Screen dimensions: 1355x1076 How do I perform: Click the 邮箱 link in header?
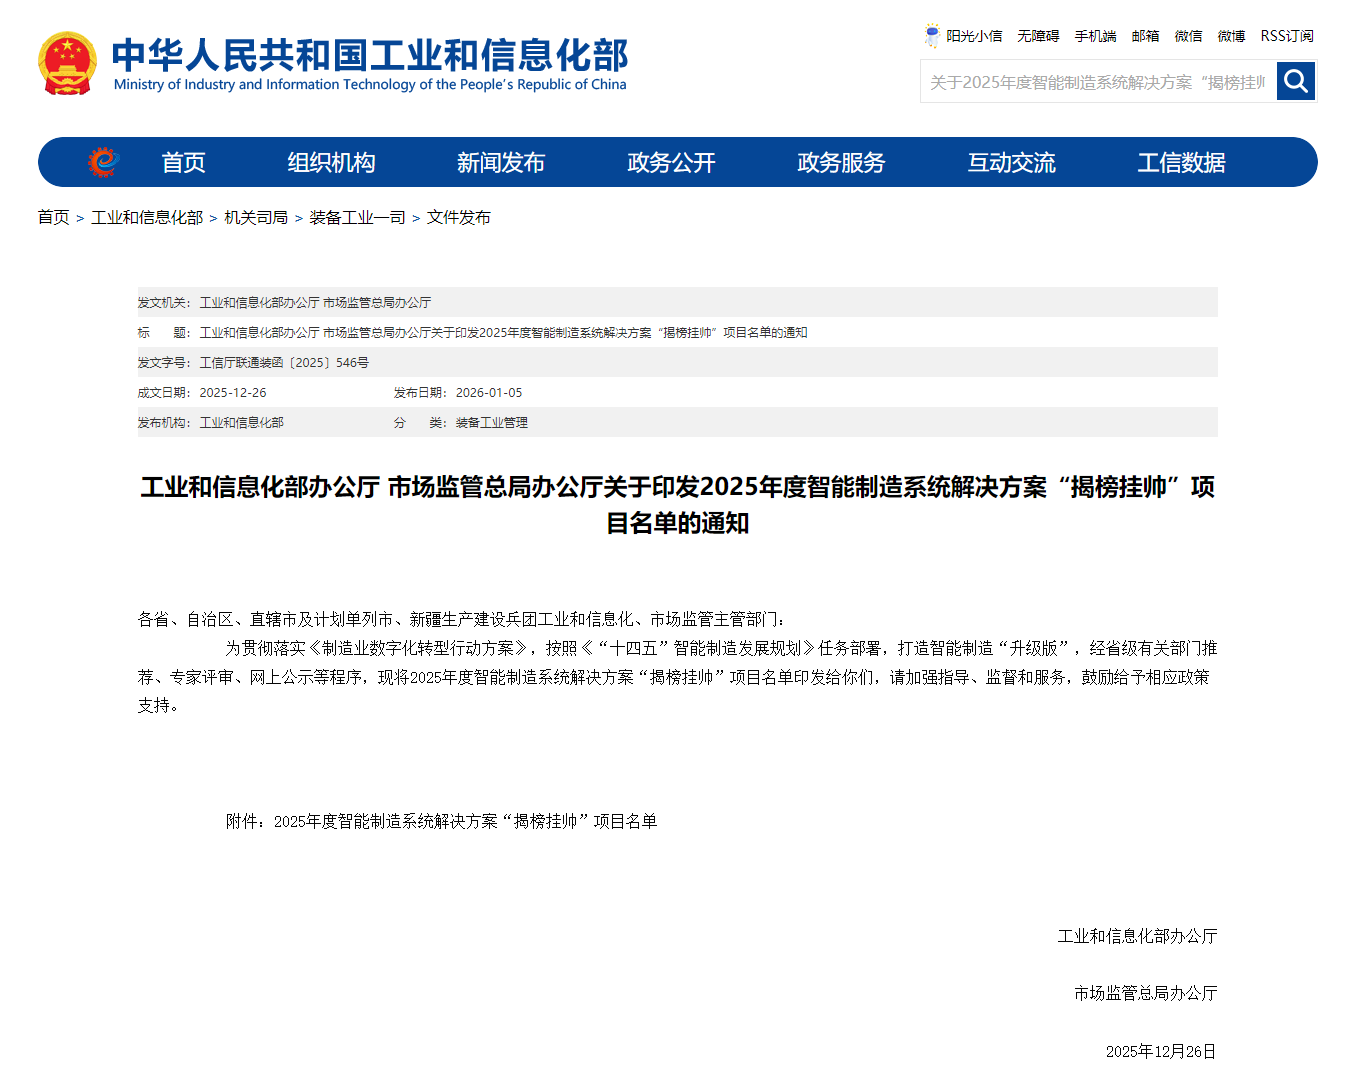tap(1145, 36)
